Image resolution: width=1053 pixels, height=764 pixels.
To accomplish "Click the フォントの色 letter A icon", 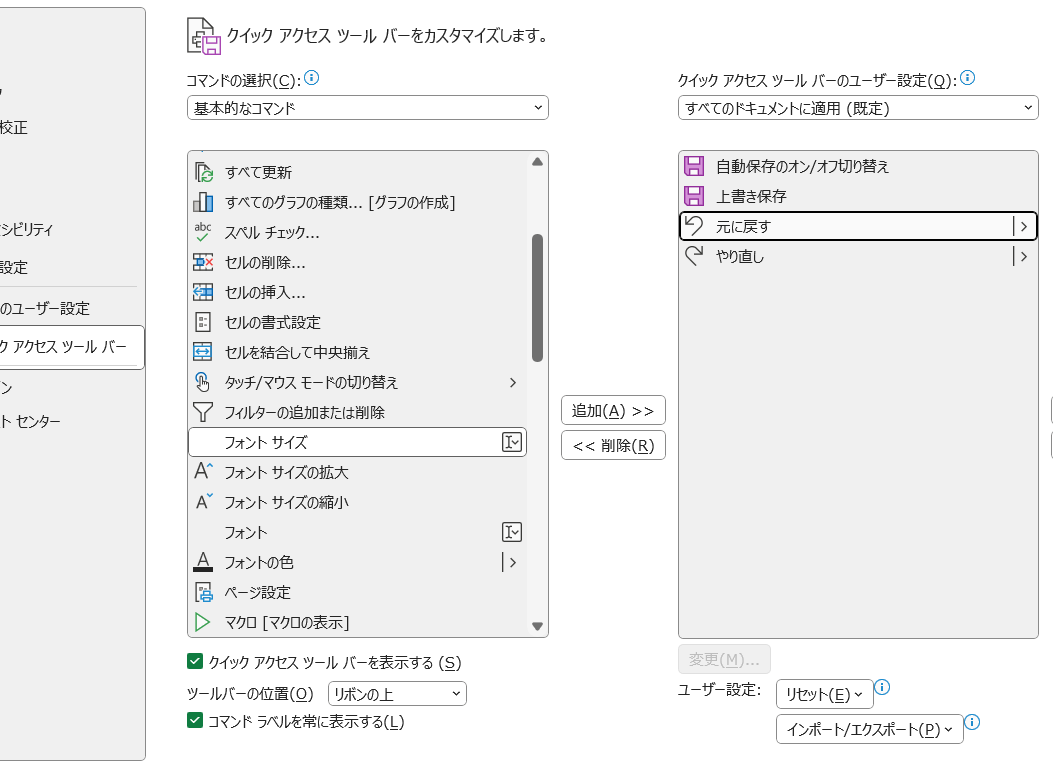I will [x=203, y=562].
